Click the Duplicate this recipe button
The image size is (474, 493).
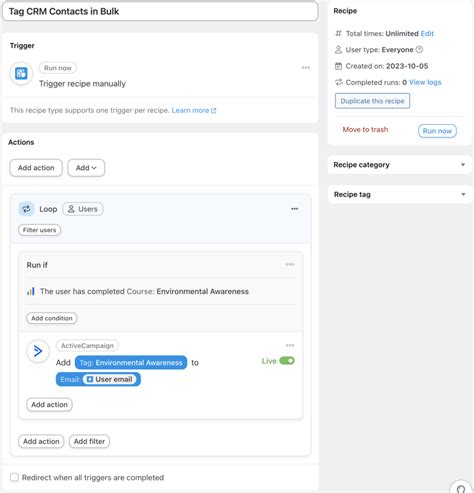point(372,101)
